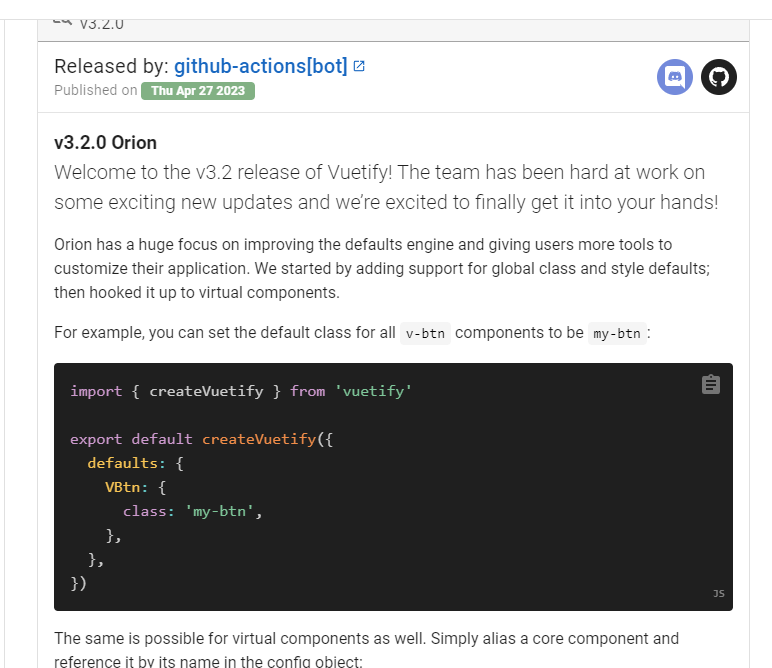Click the import createVuetify code line
772x668 pixels.
[x=241, y=391]
